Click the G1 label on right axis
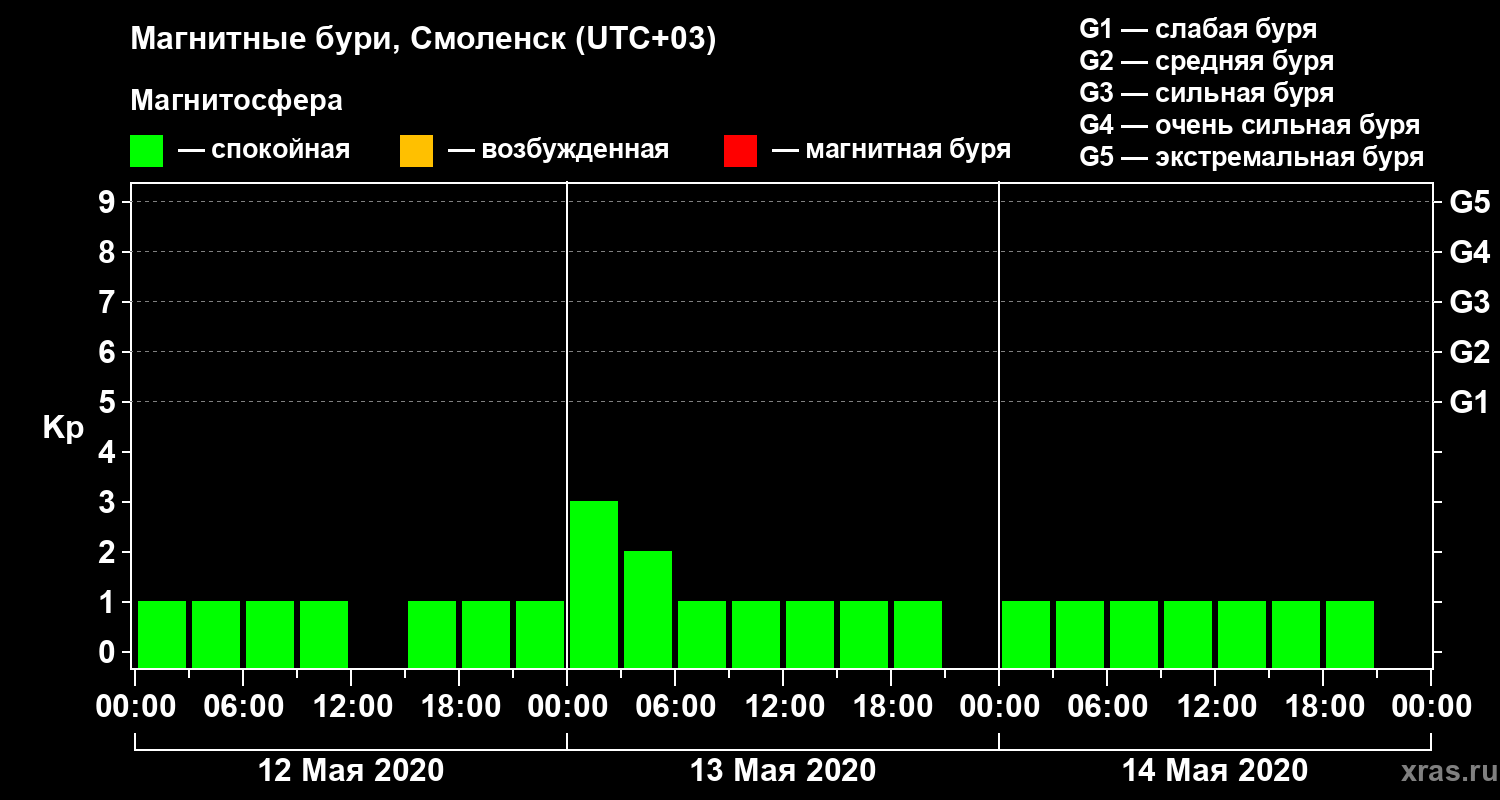 (x=1470, y=403)
